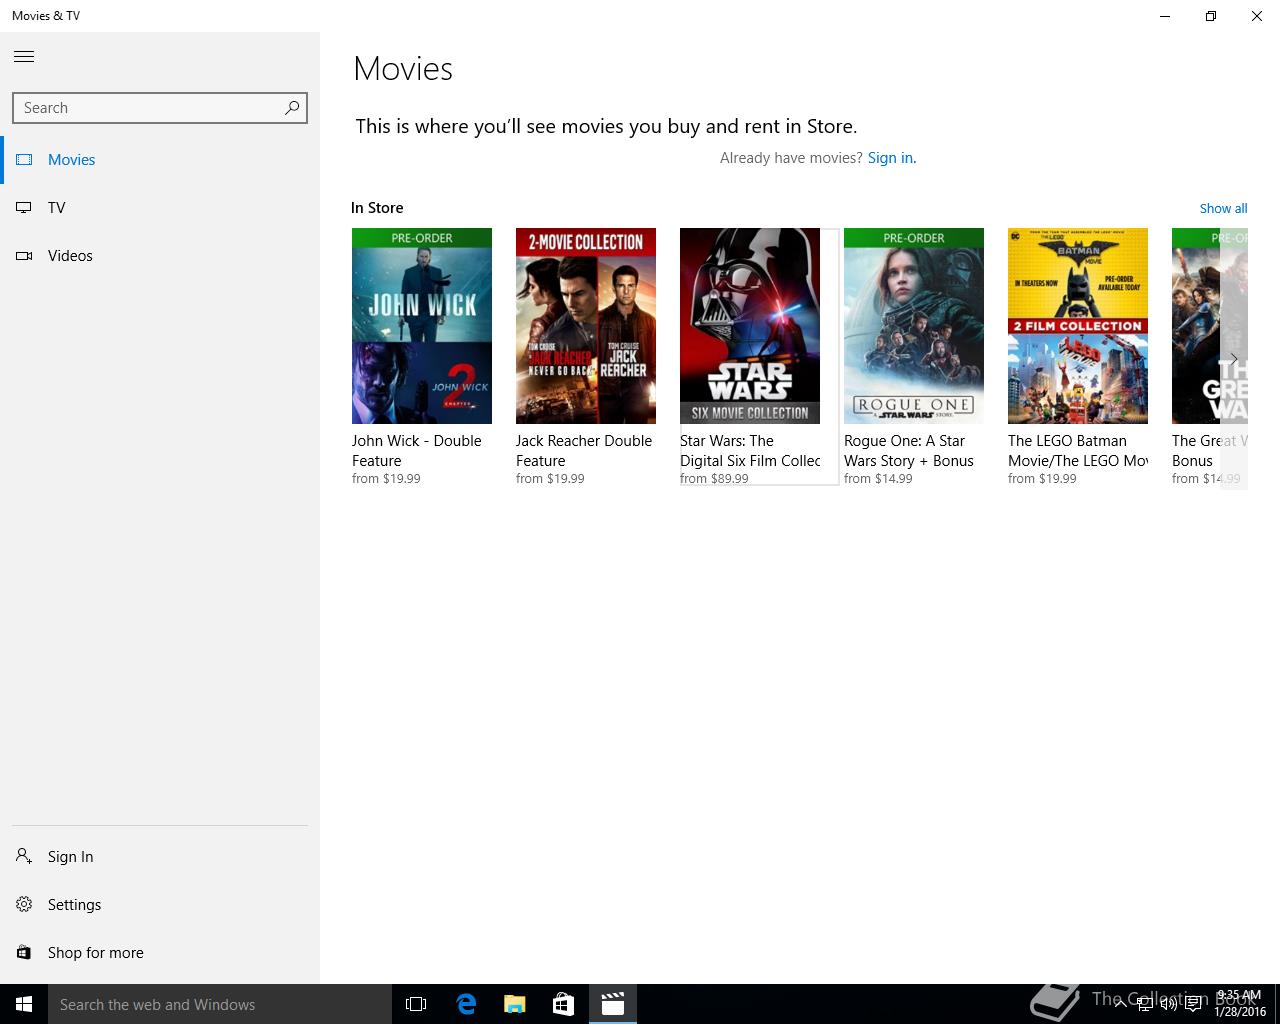Click 'Jack Reacher Double Feature' title
Image resolution: width=1280 pixels, height=1024 pixels.
(x=584, y=451)
